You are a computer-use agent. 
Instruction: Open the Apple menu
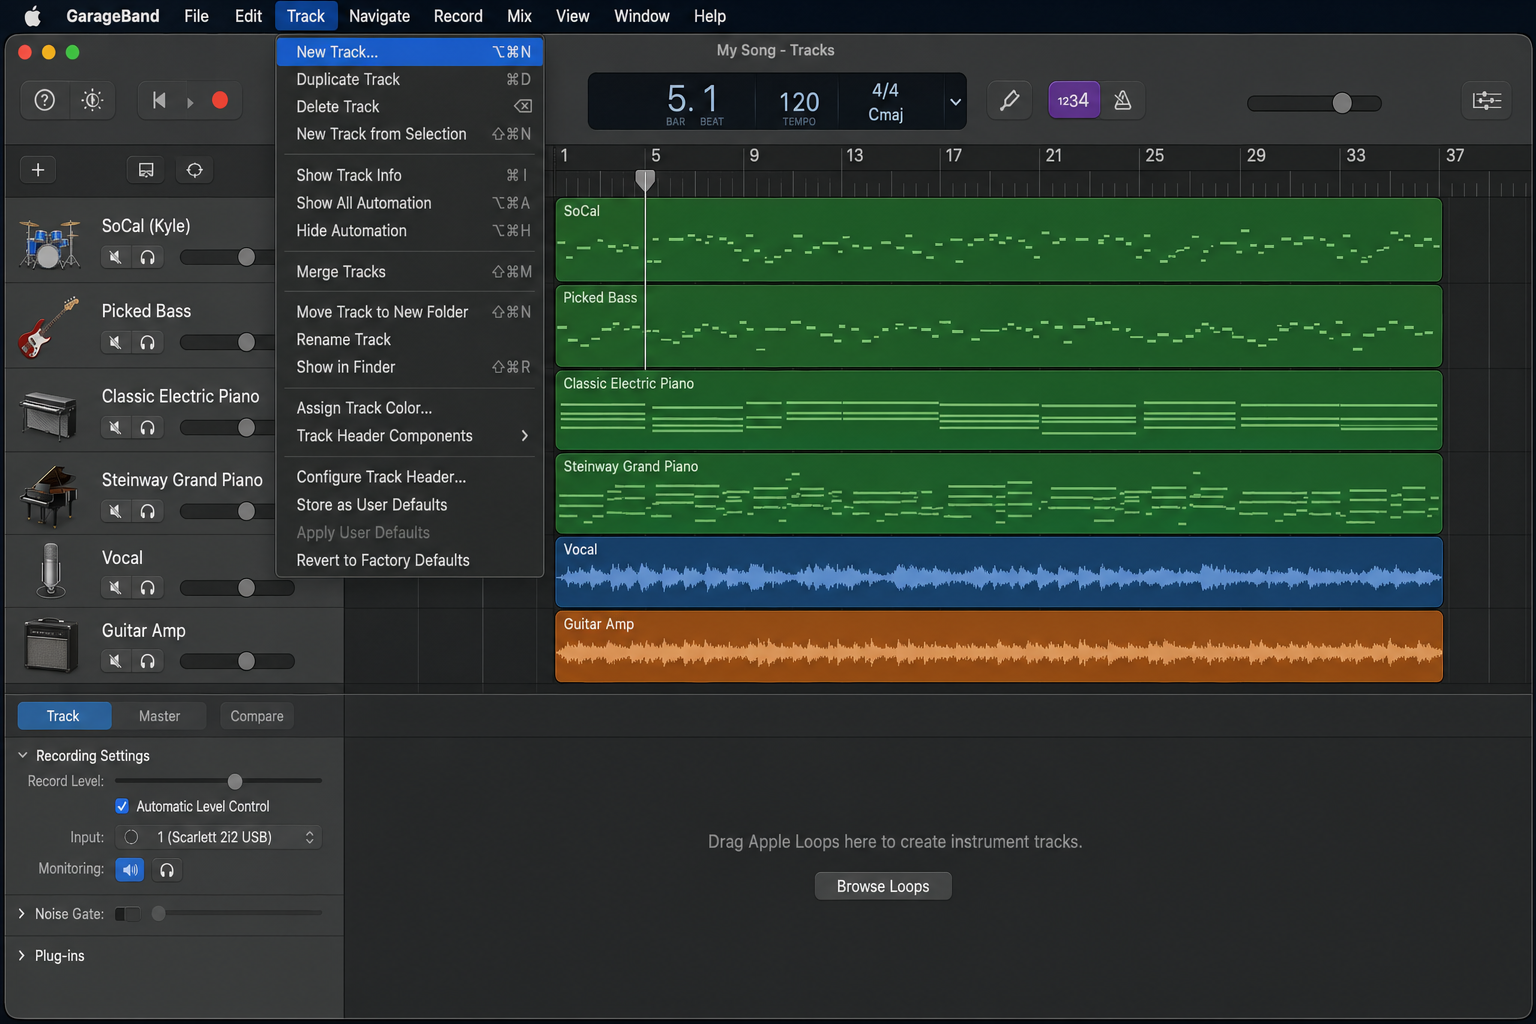pyautogui.click(x=32, y=16)
